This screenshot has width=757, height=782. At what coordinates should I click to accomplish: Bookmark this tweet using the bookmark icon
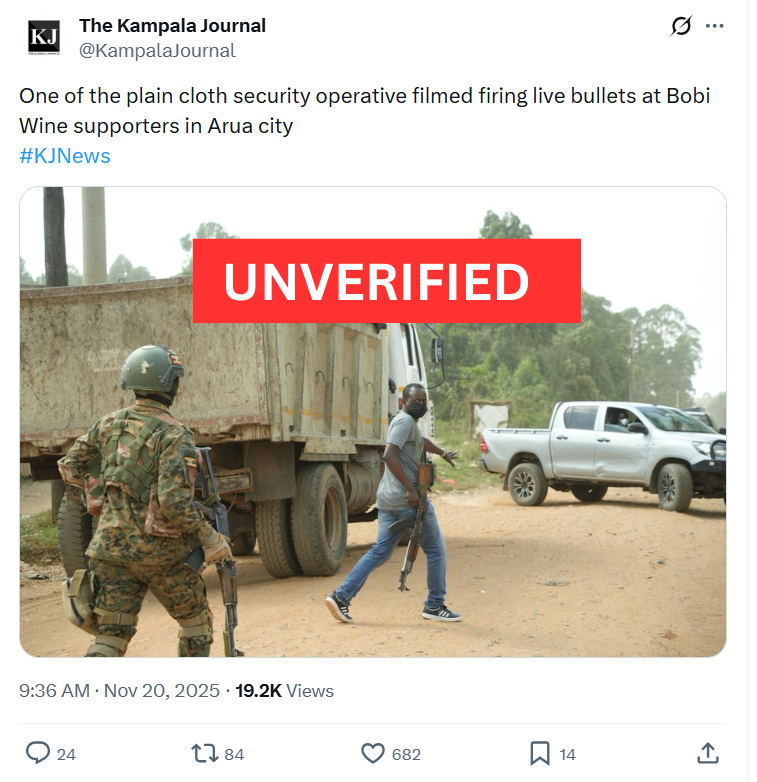pos(539,753)
